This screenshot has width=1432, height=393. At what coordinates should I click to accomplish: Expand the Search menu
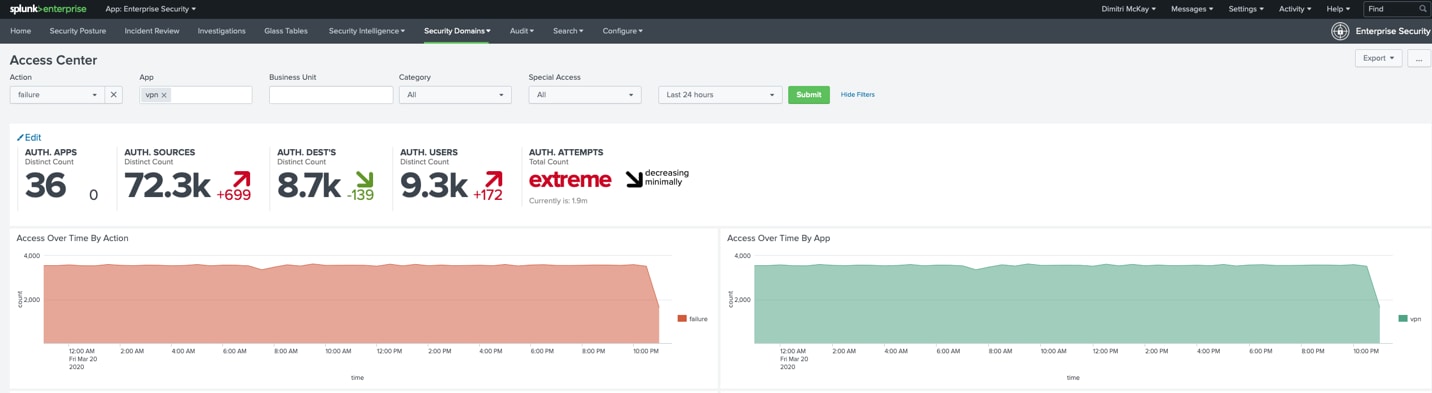coord(568,31)
